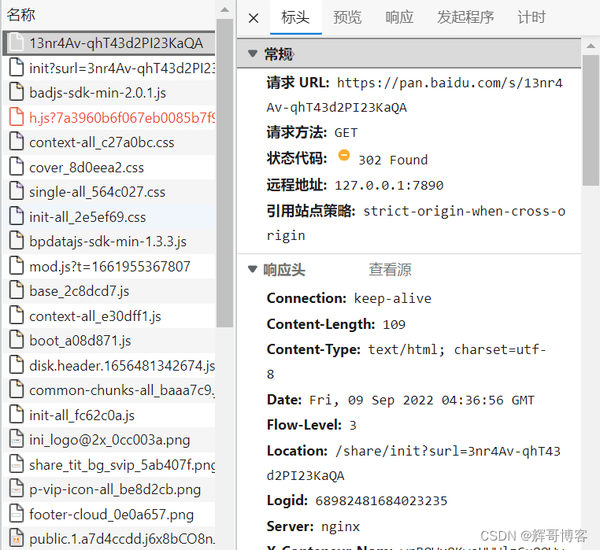Select init-all_fc62c0a.js request
The image size is (600, 550).
tap(109, 415)
